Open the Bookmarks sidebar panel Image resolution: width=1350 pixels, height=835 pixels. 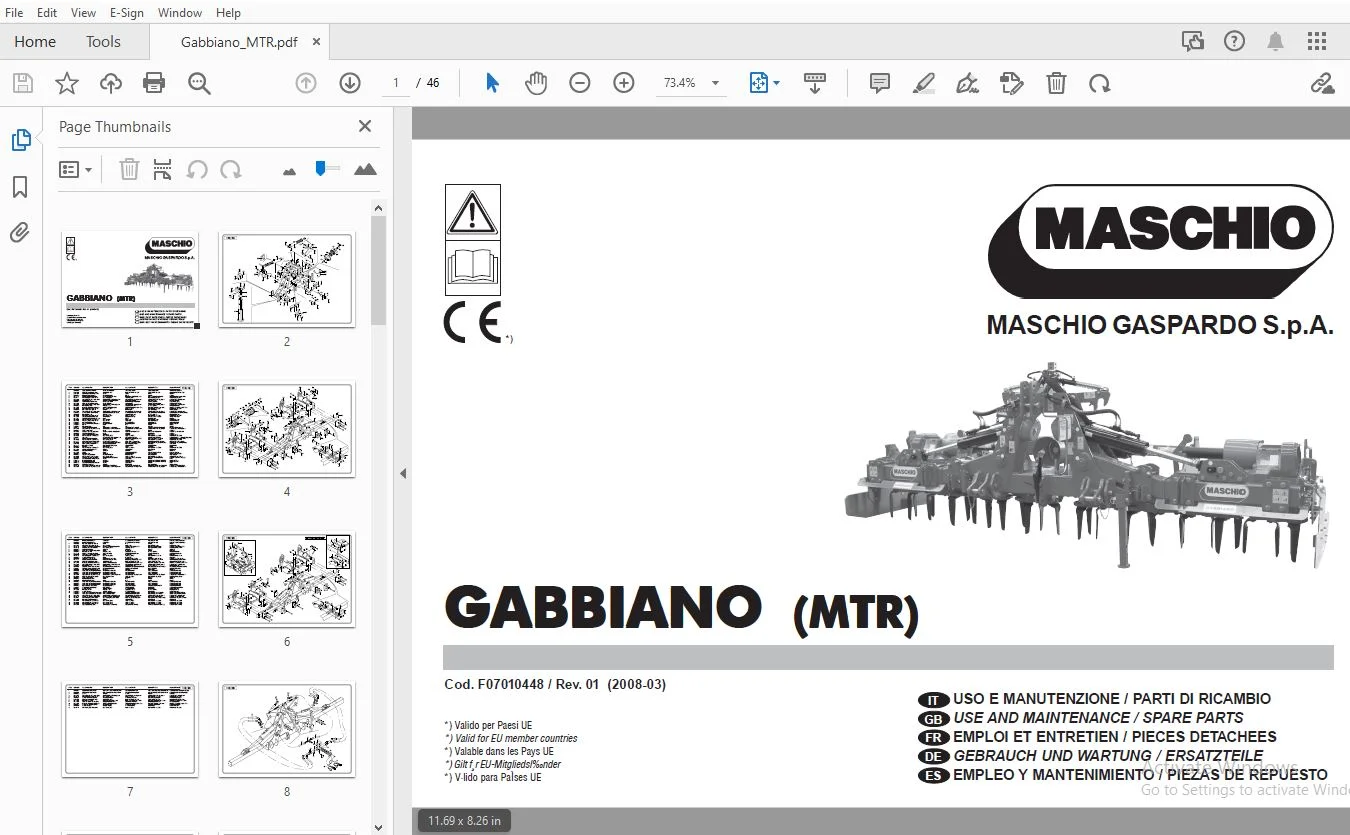[x=20, y=187]
